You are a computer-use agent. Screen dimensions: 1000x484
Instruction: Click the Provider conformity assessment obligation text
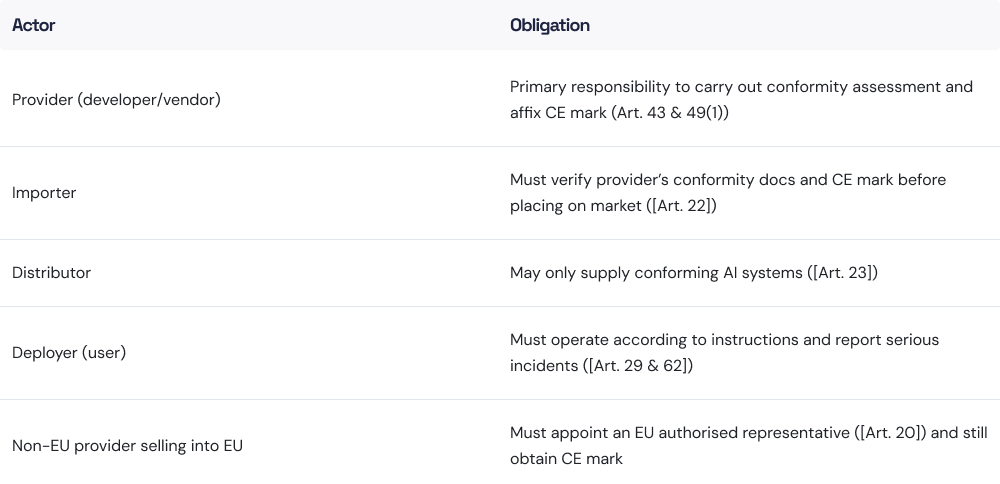pos(740,87)
